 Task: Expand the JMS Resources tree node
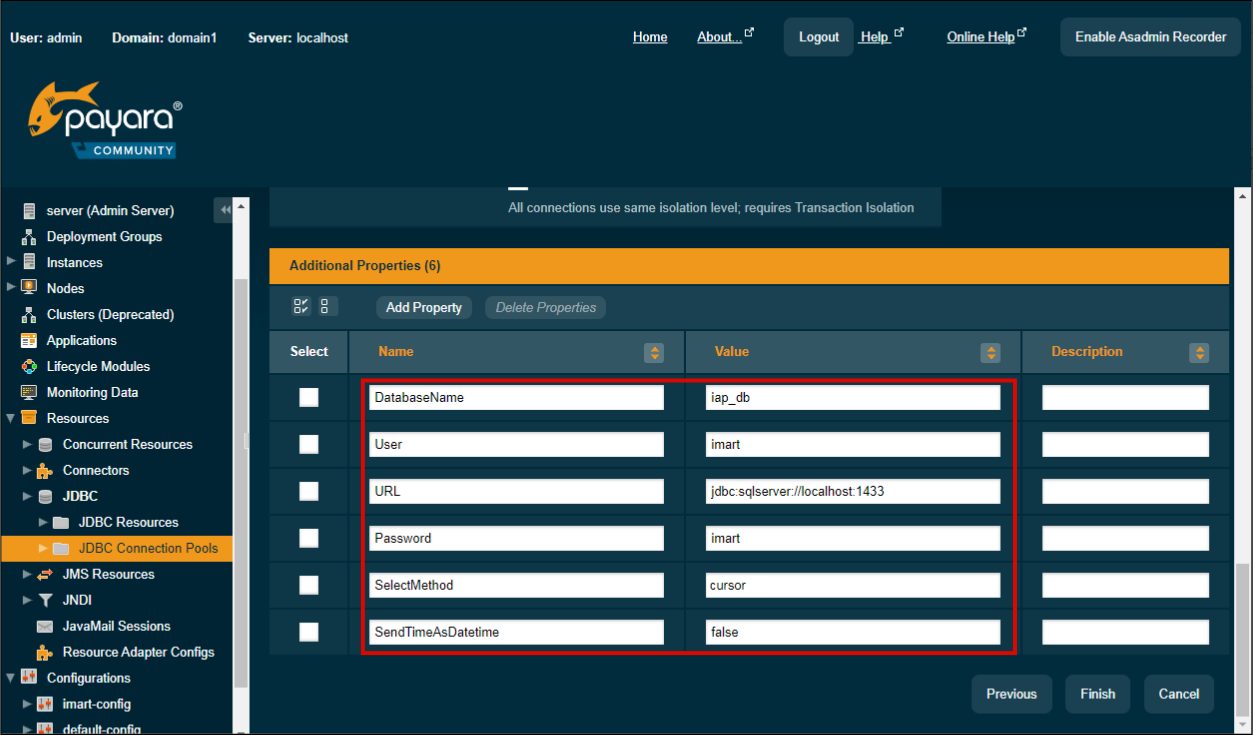click(x=27, y=574)
